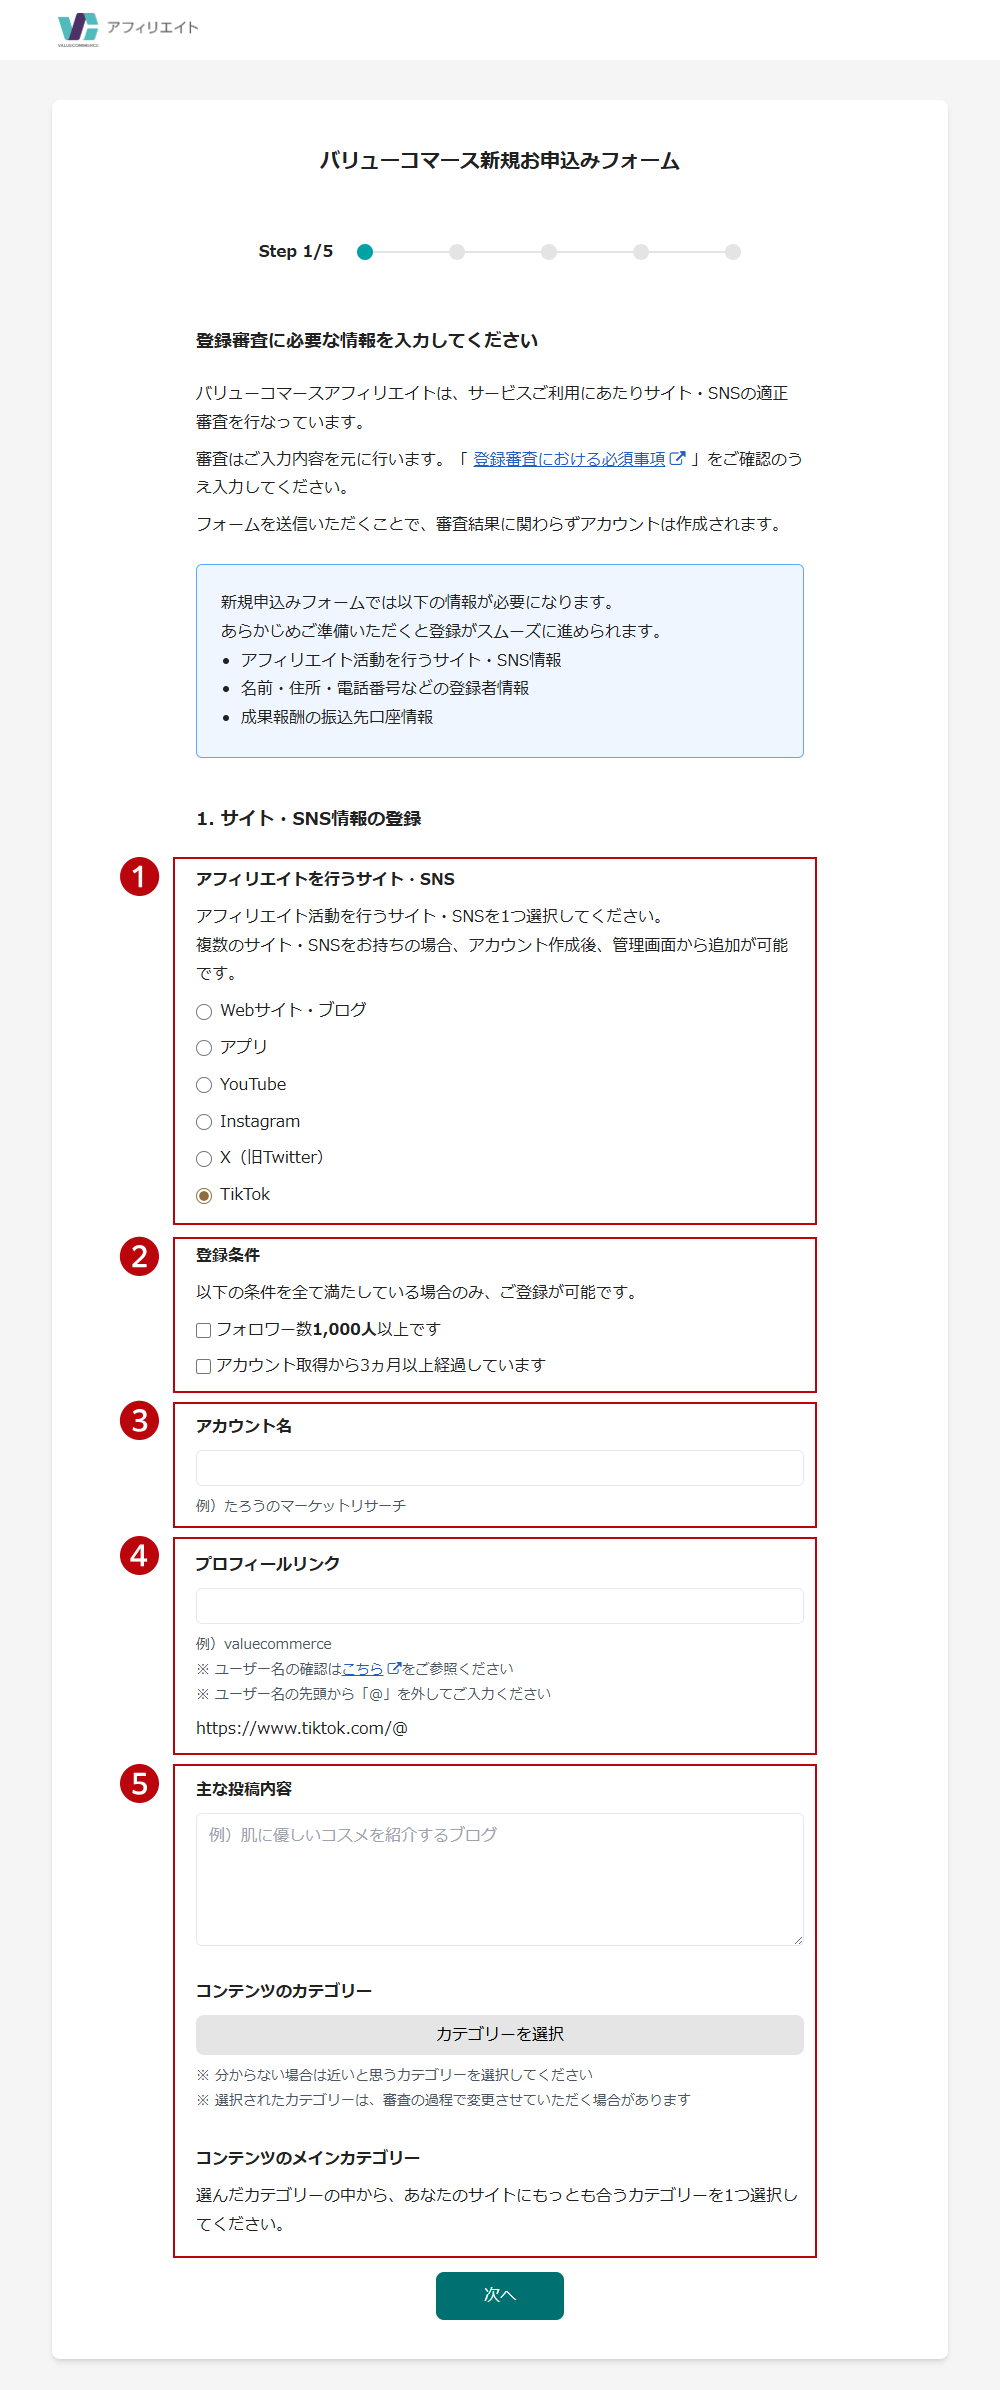Click the 例）たろうのマーケットリサーチ hint text
The height and width of the screenshot is (2390, 1000).
301,1505
